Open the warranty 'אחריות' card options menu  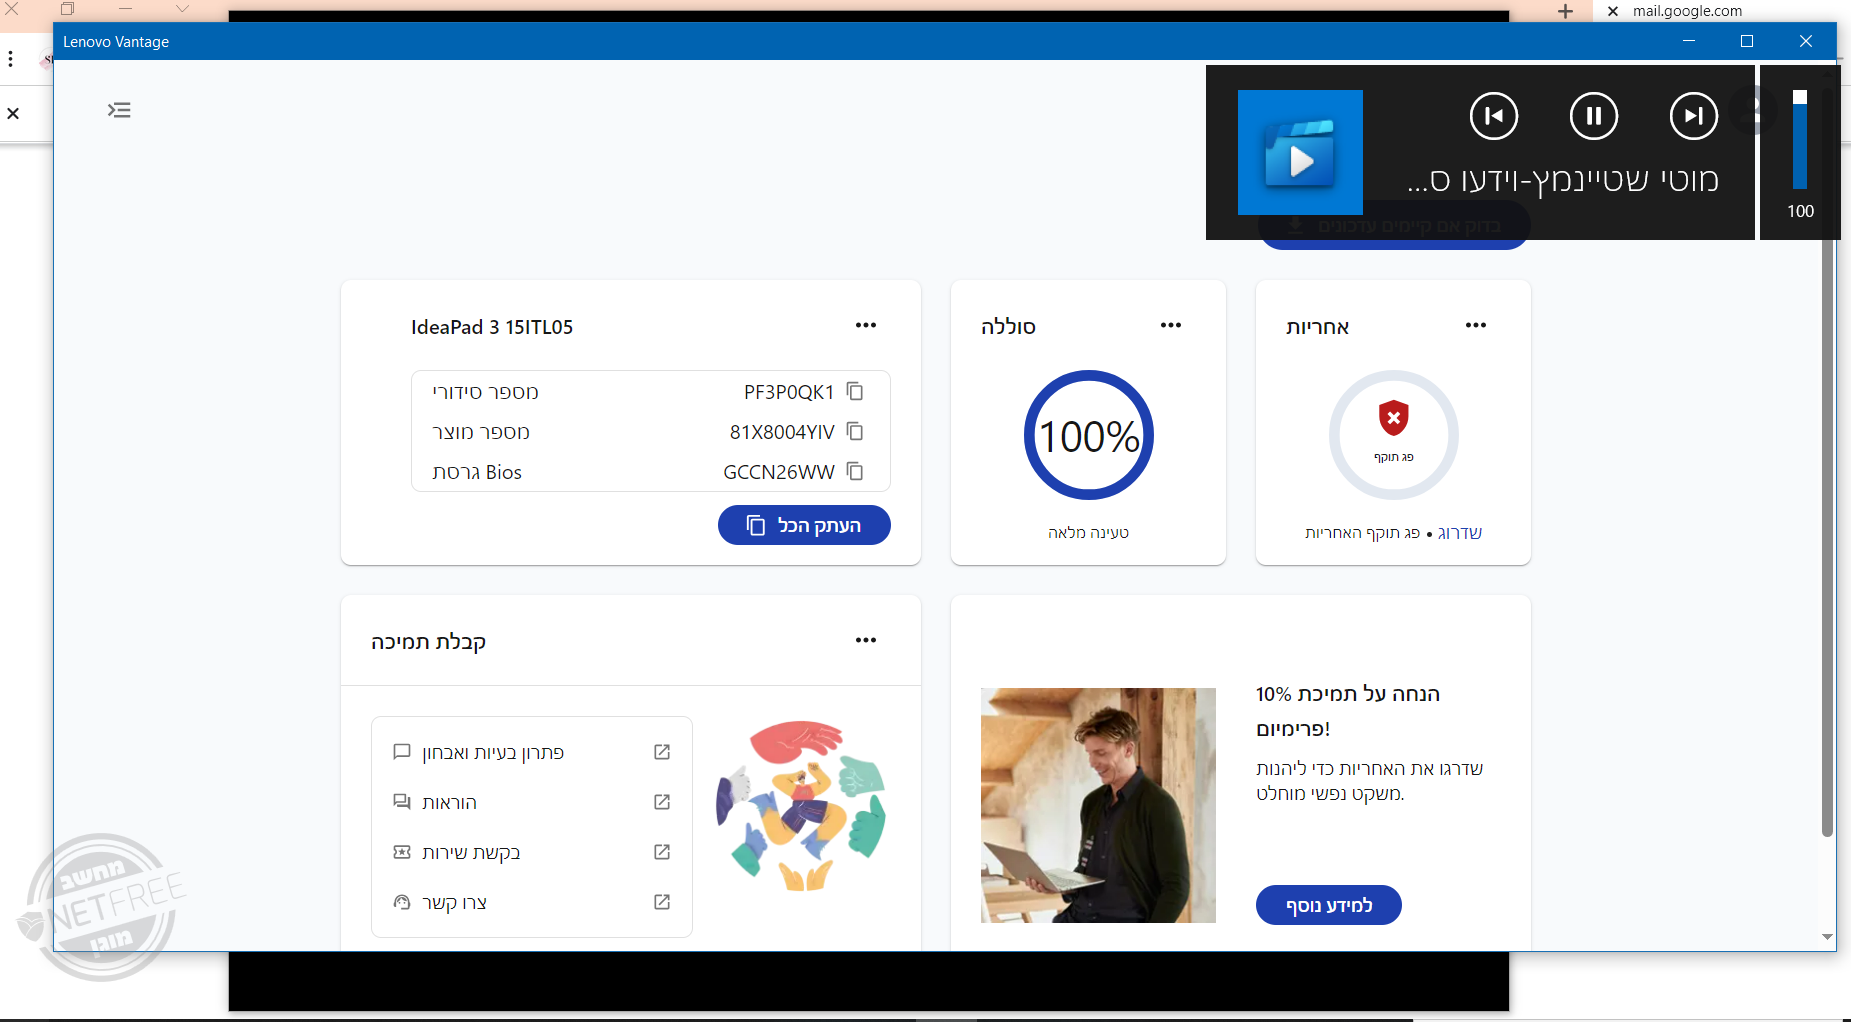[x=1476, y=325]
